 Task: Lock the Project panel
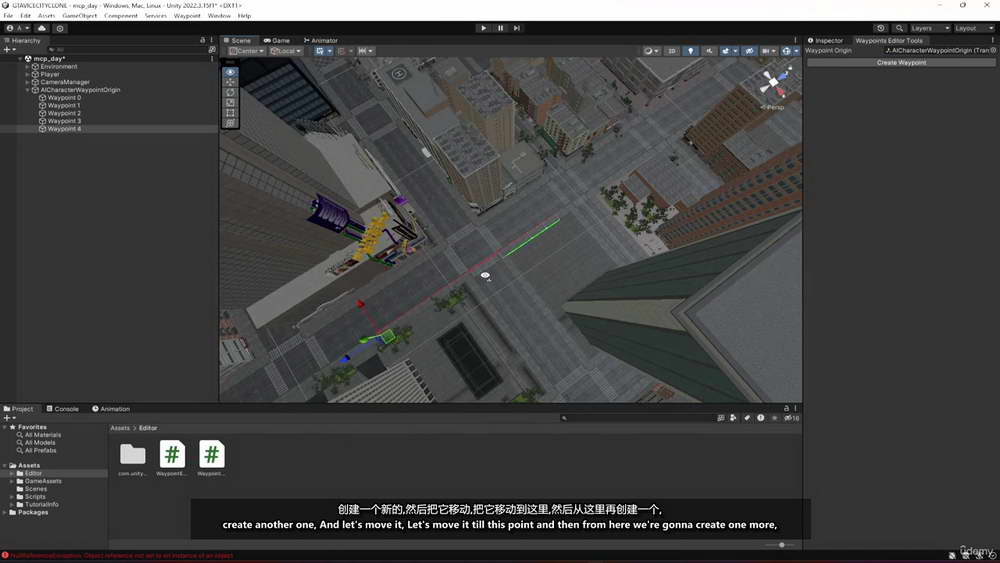pyautogui.click(x=786, y=408)
